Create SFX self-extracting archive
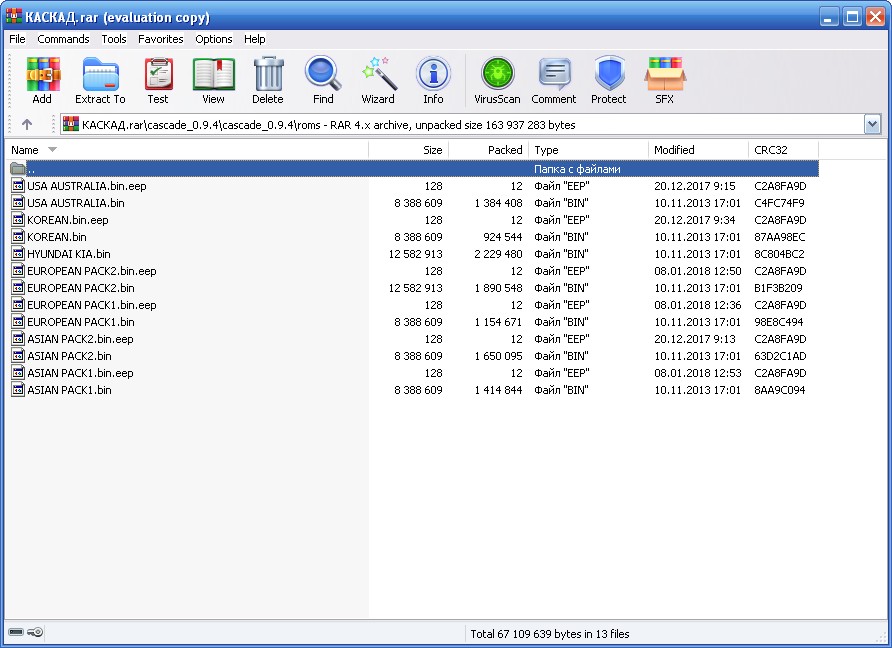892x648 pixels. click(664, 80)
